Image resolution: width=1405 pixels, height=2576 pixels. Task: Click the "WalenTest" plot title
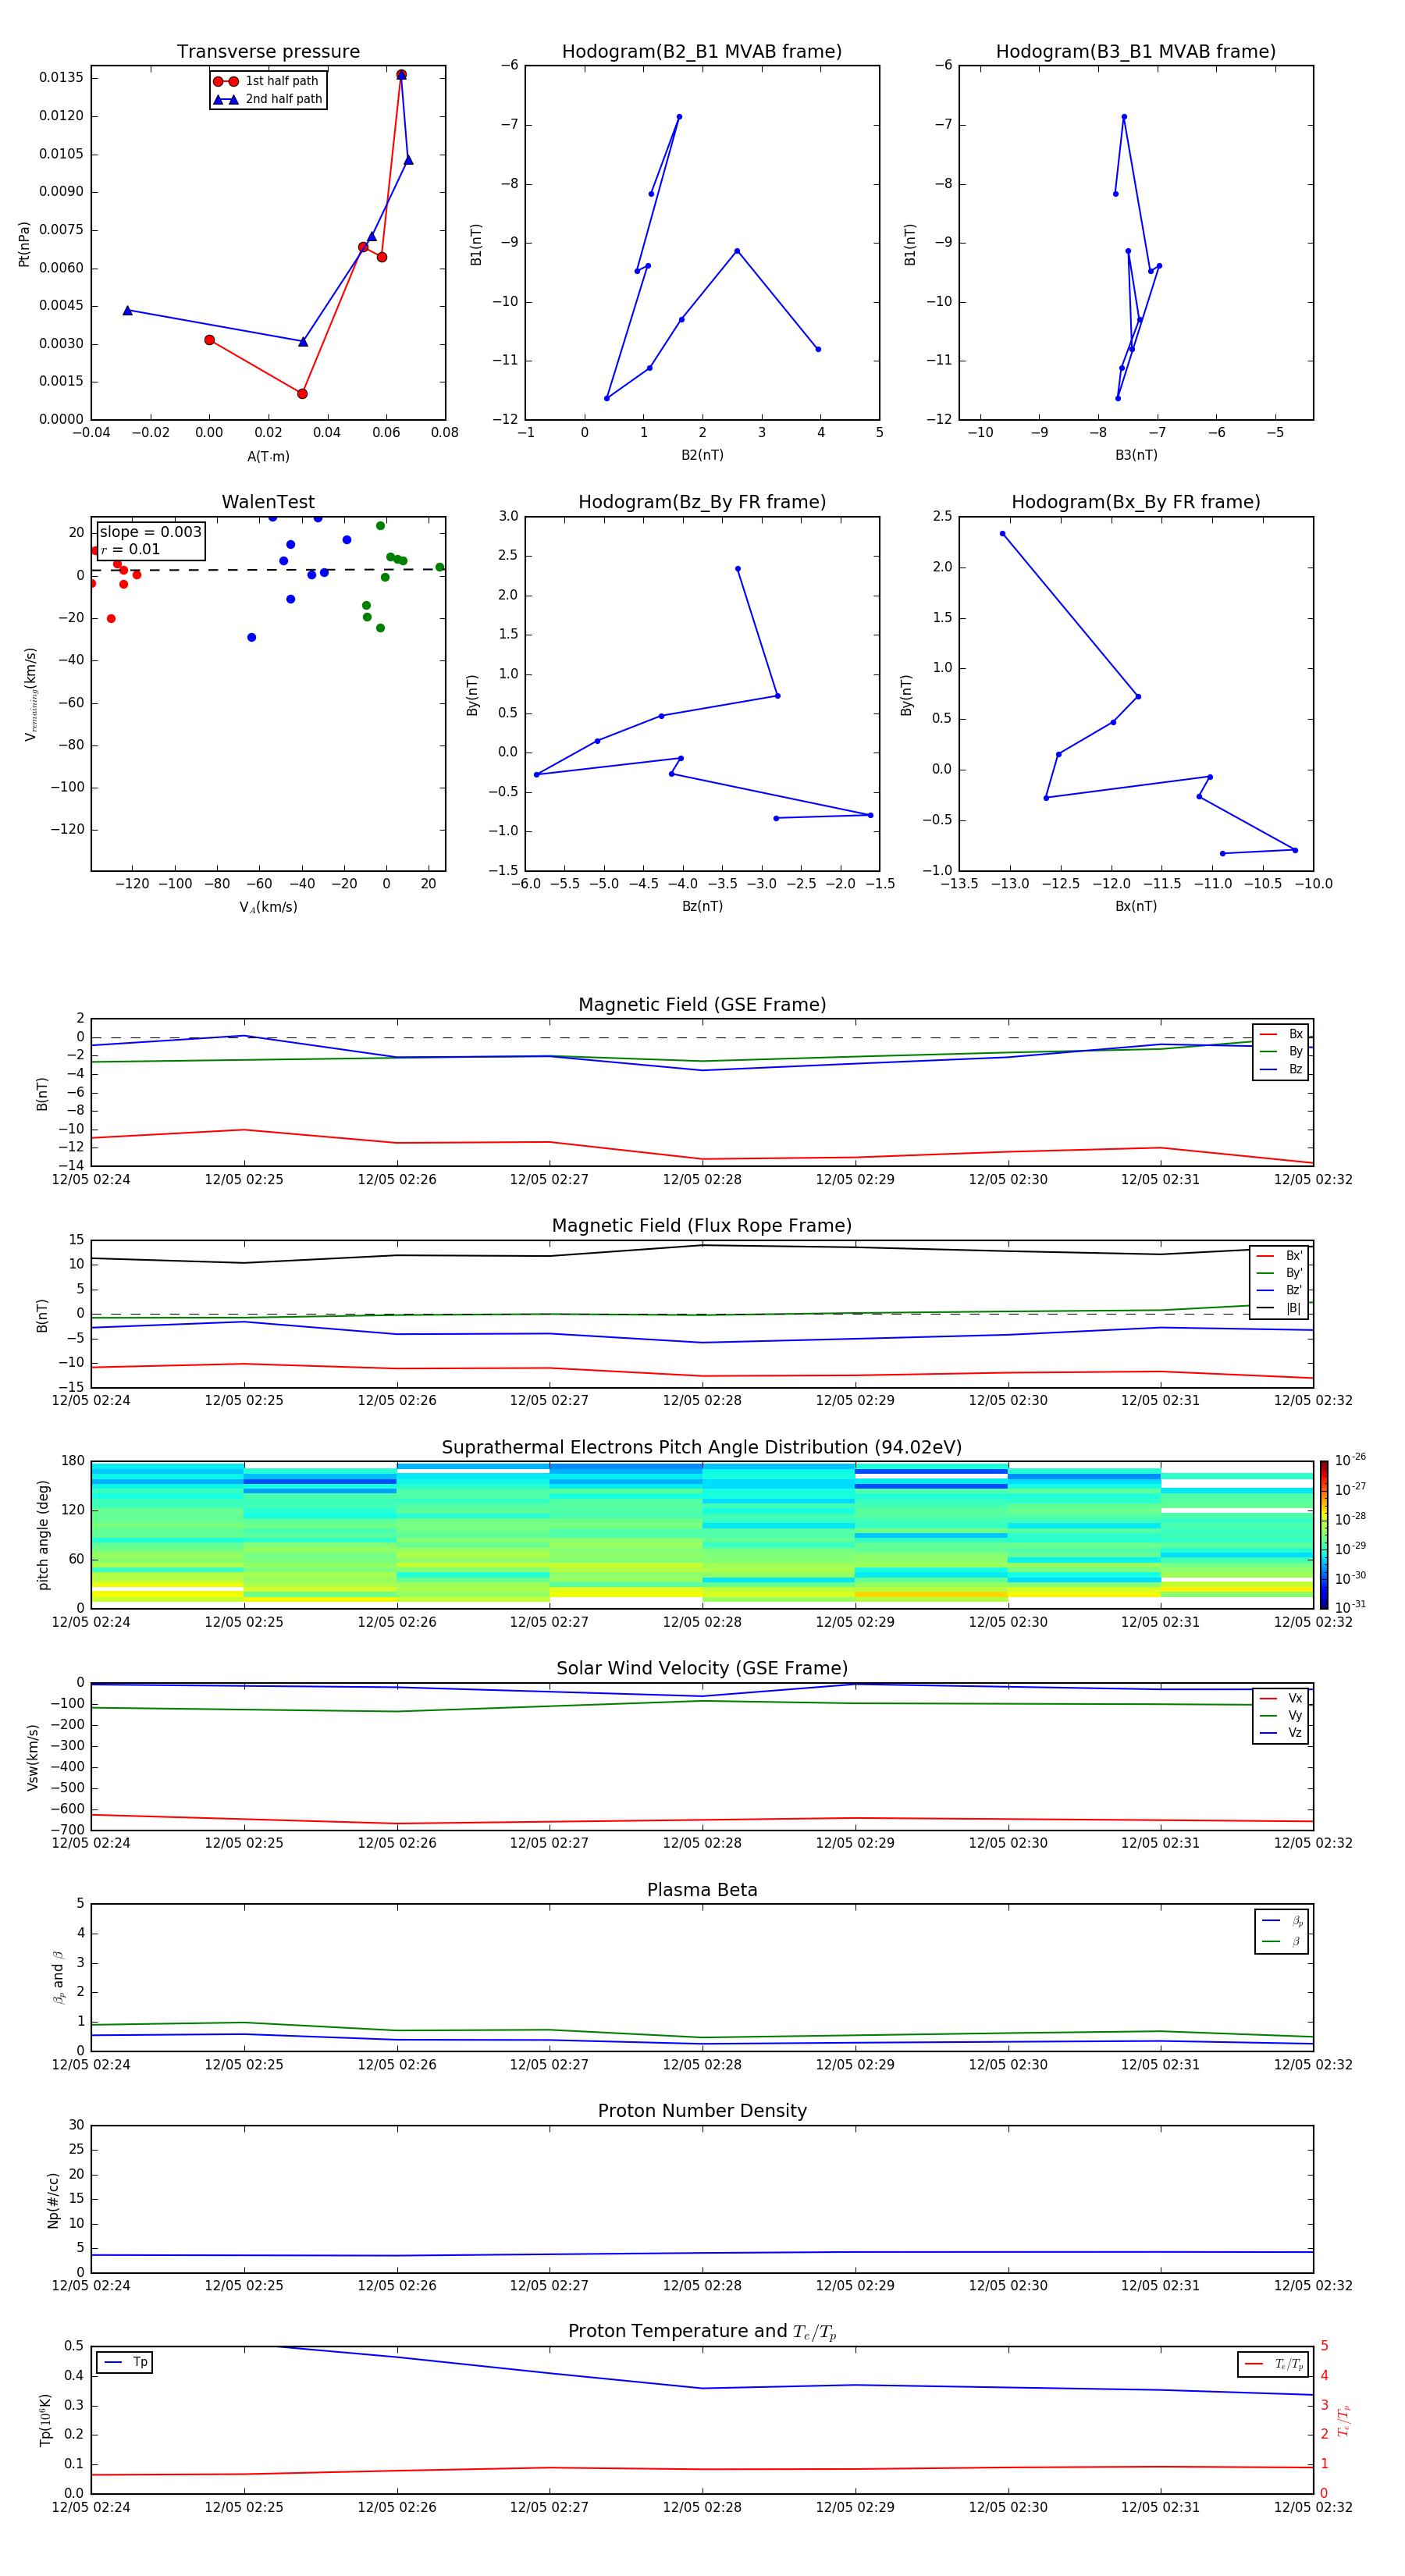tap(268, 502)
